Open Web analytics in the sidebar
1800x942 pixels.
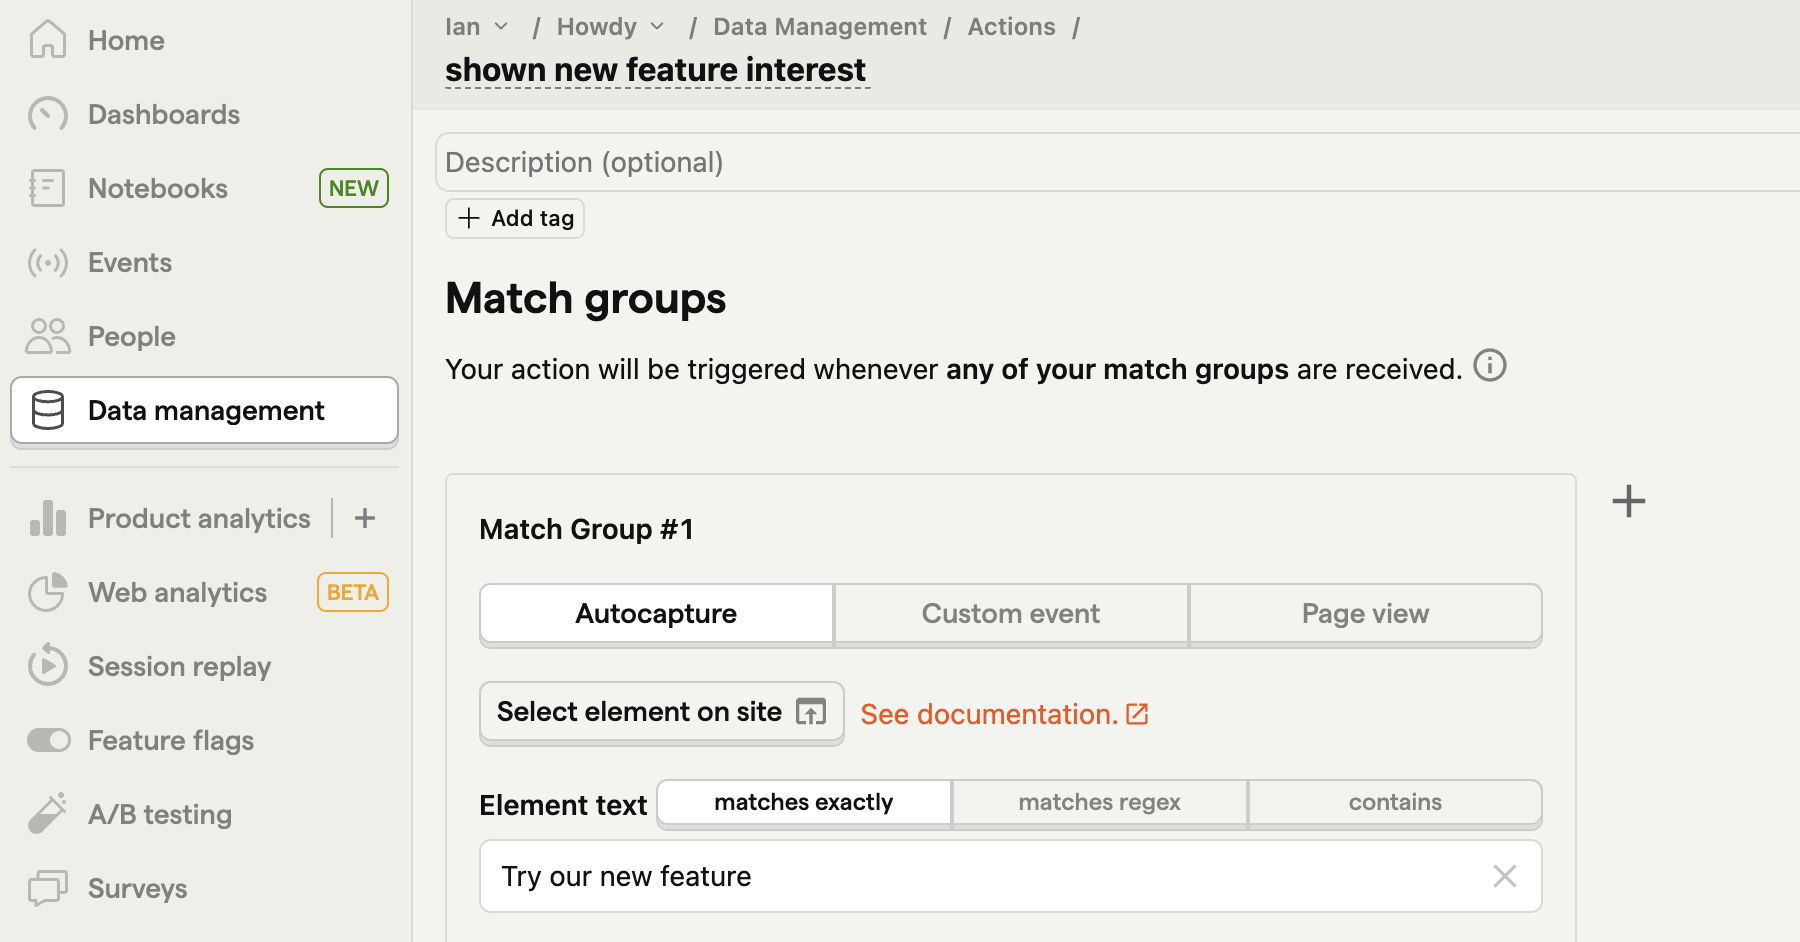(204, 592)
